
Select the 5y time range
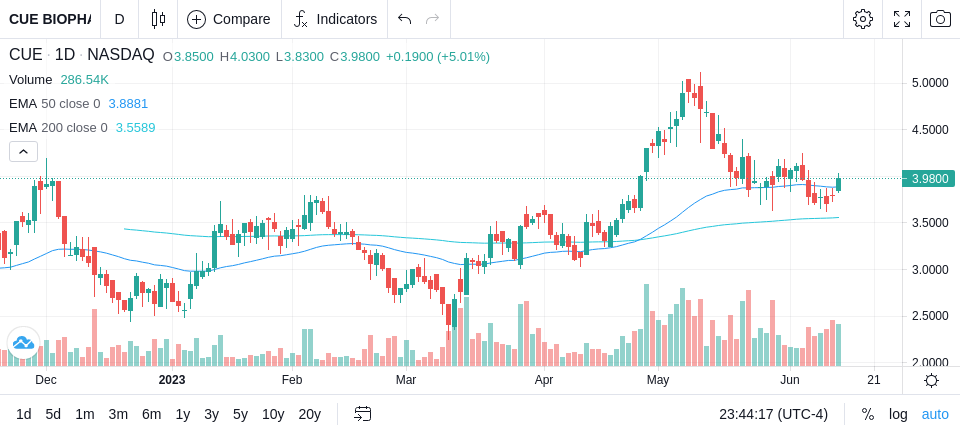tap(240, 414)
